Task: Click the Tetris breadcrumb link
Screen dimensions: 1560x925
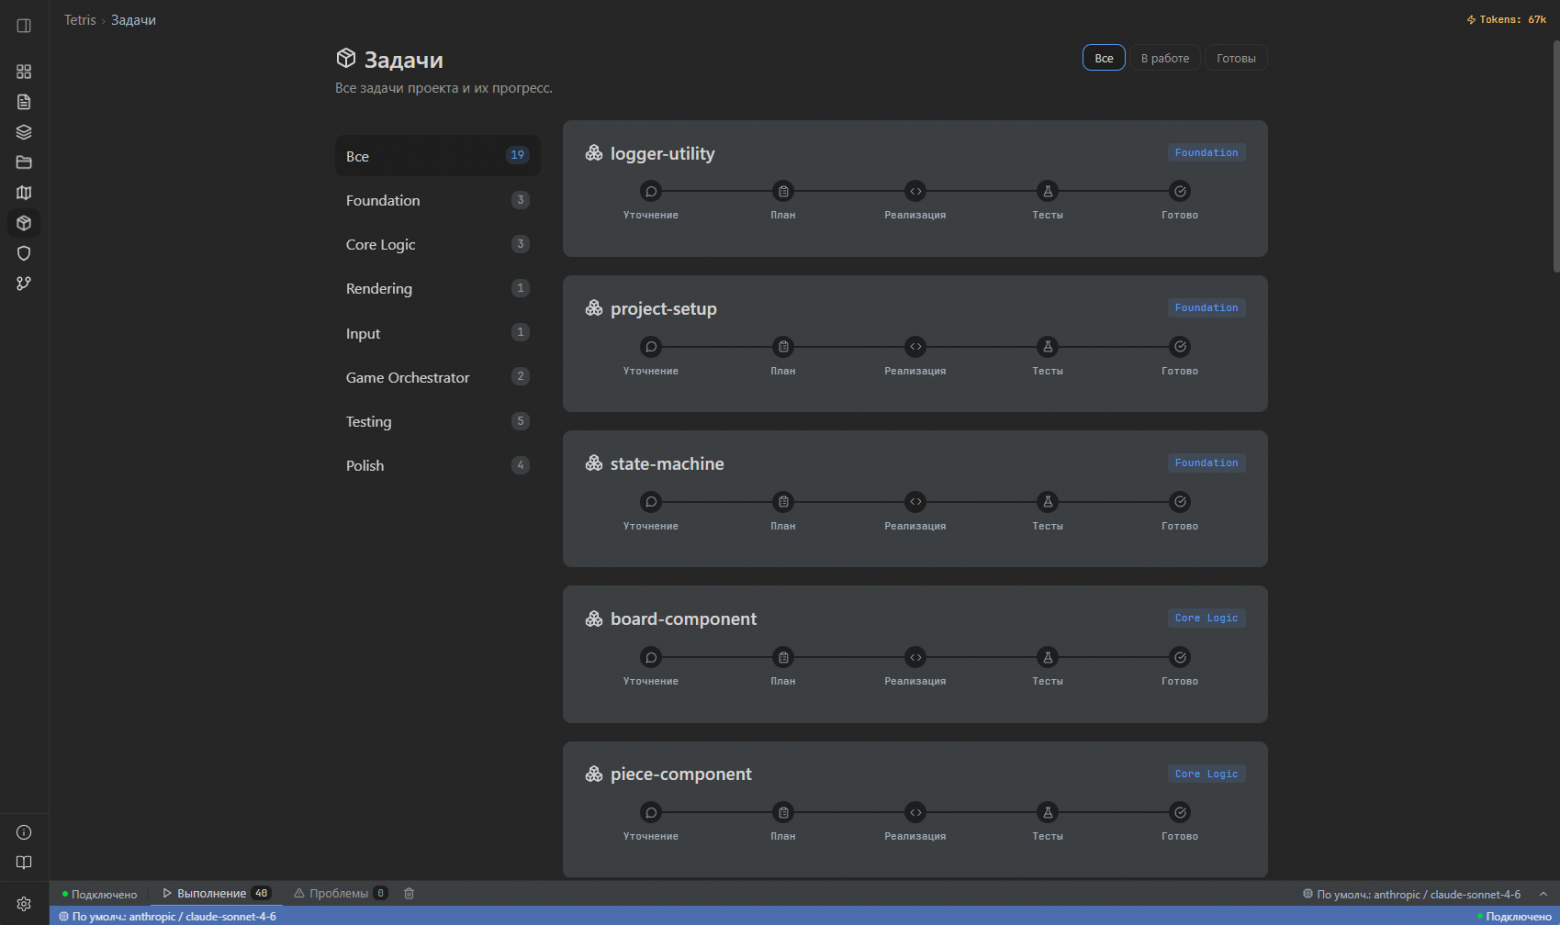Action: 80,20
